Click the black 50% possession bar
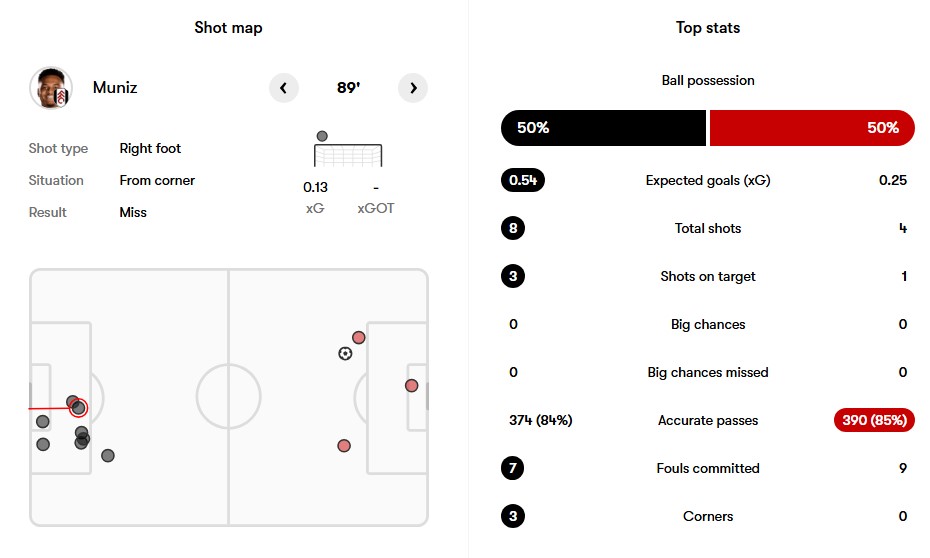The image size is (930, 558). point(604,128)
